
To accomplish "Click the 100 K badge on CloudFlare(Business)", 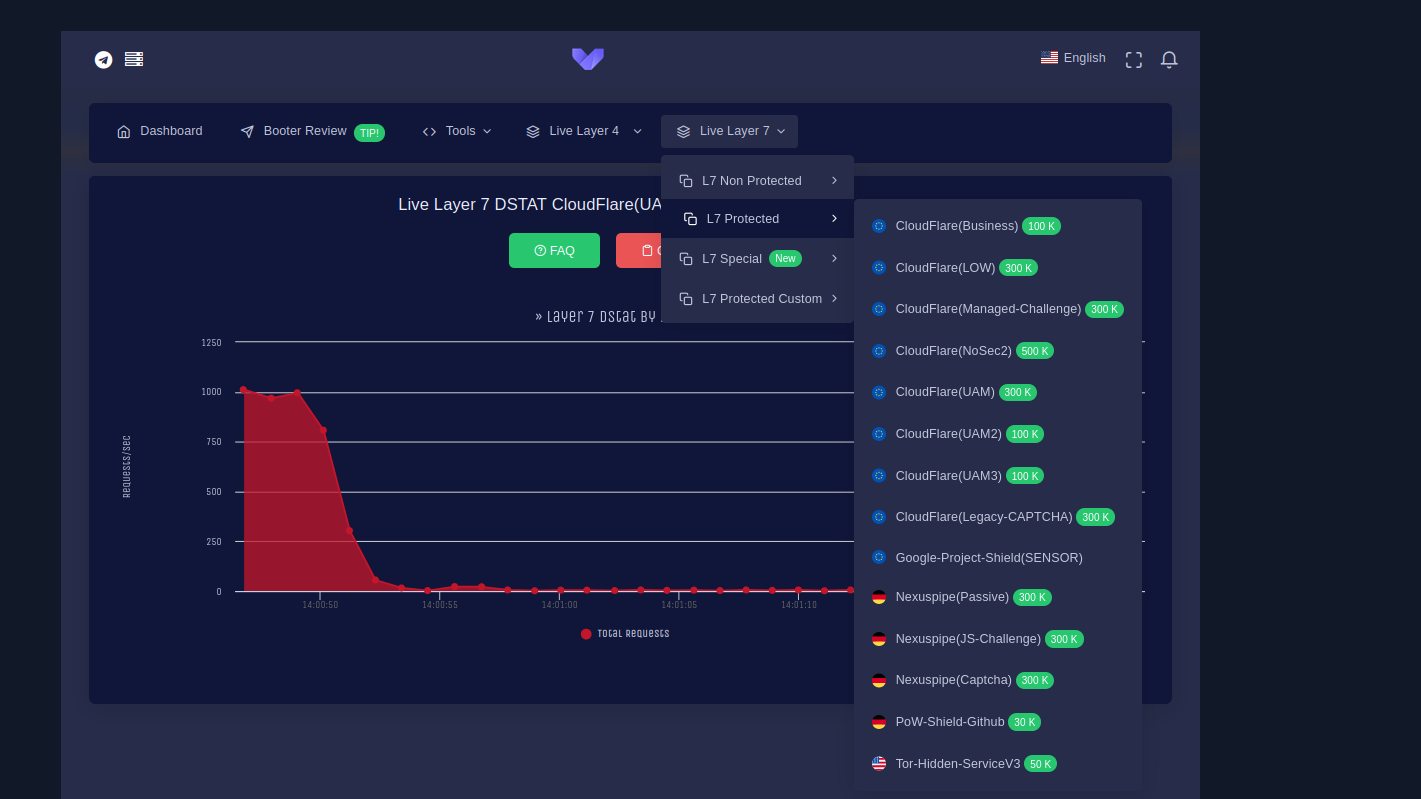I will point(1041,226).
